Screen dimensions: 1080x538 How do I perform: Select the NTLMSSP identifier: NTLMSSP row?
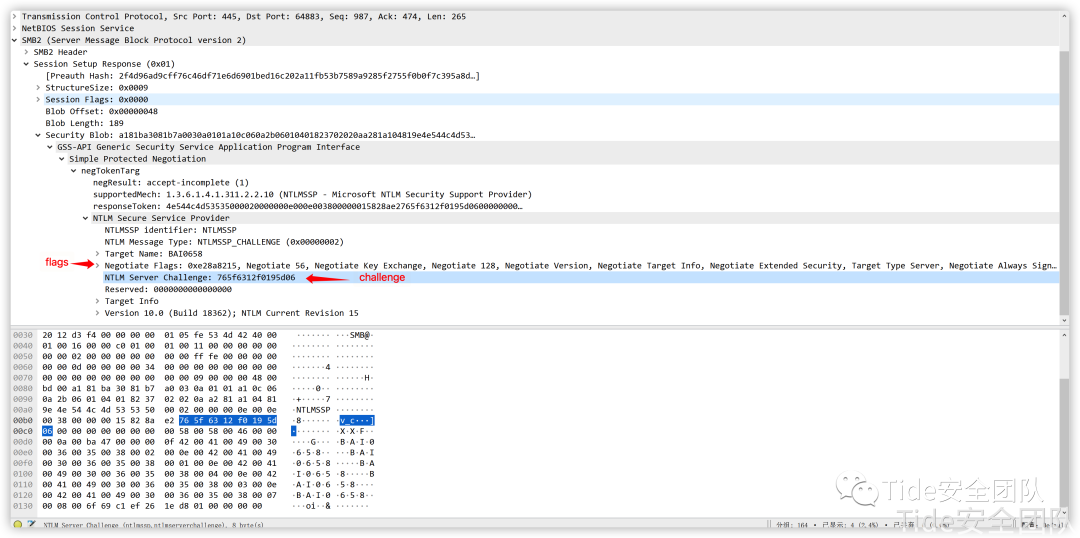[171, 230]
